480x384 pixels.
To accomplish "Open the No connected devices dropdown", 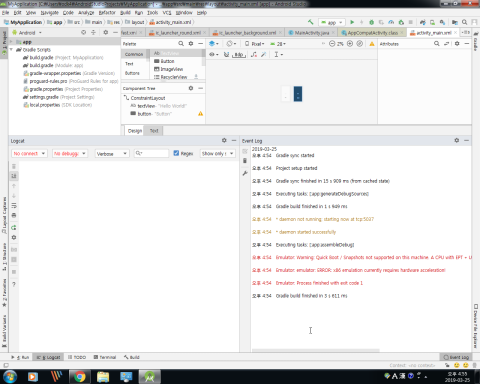I will [29, 154].
